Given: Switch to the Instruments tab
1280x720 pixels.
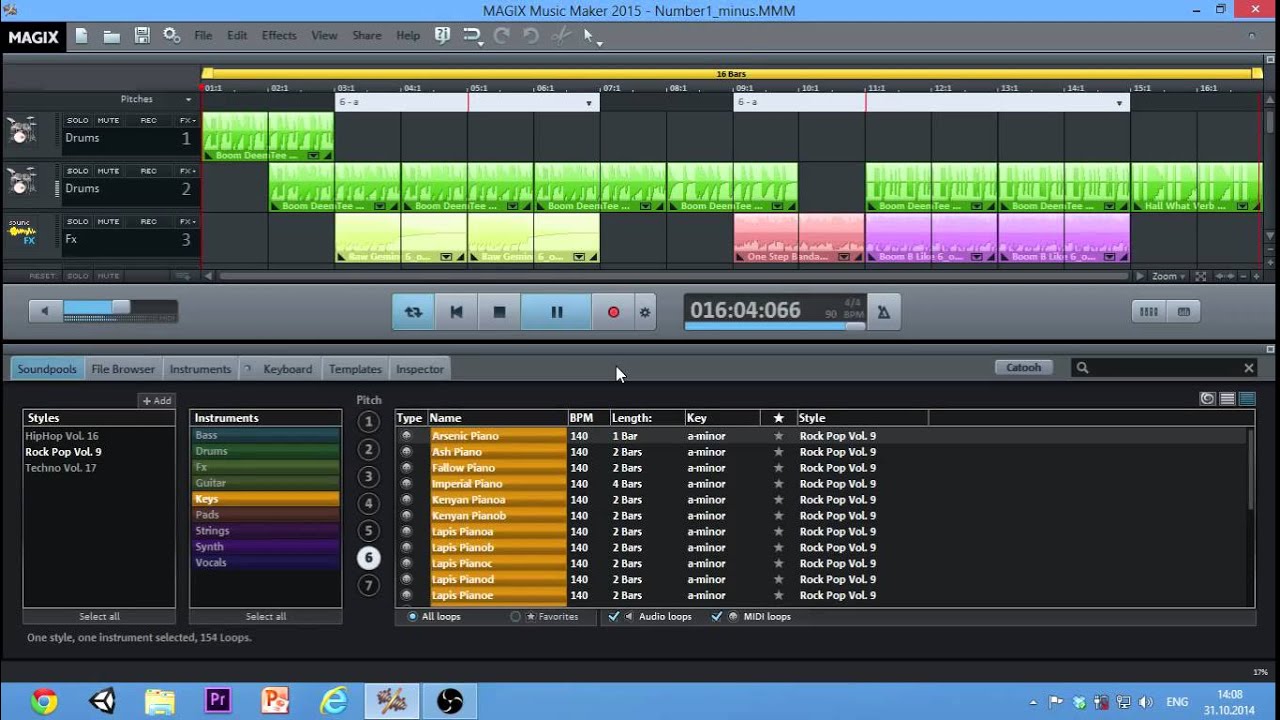Looking at the screenshot, I should [x=200, y=369].
